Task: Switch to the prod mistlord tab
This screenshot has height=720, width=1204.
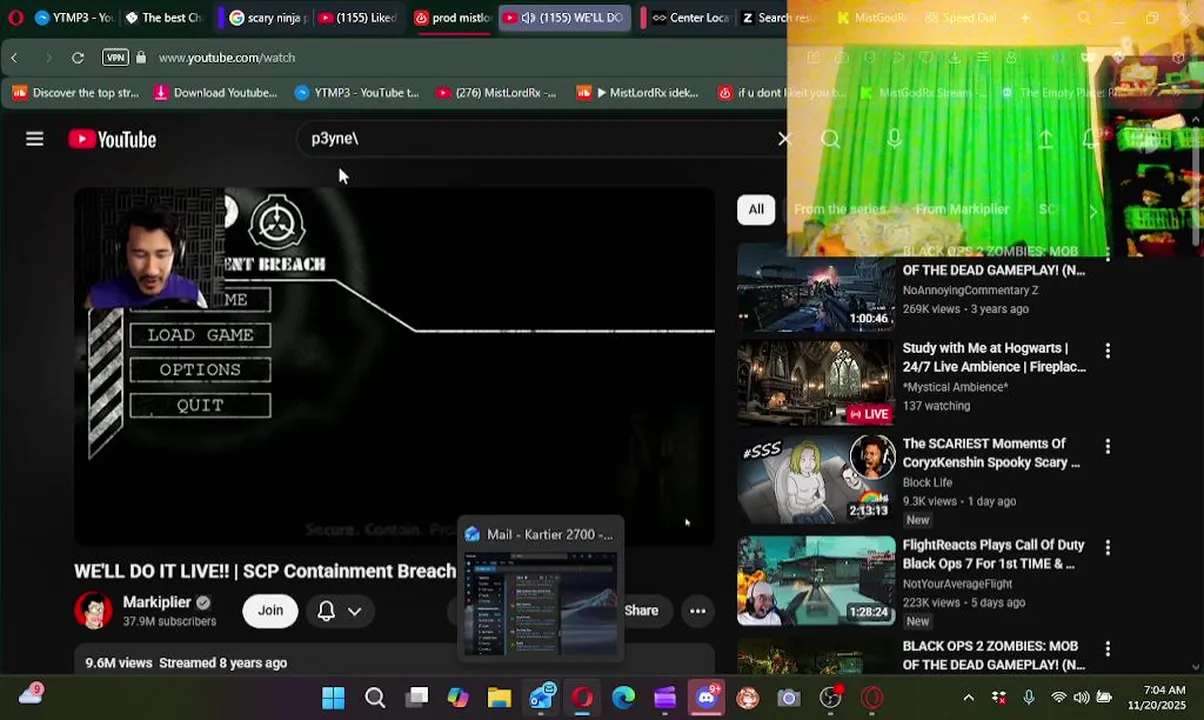Action: pos(452,18)
